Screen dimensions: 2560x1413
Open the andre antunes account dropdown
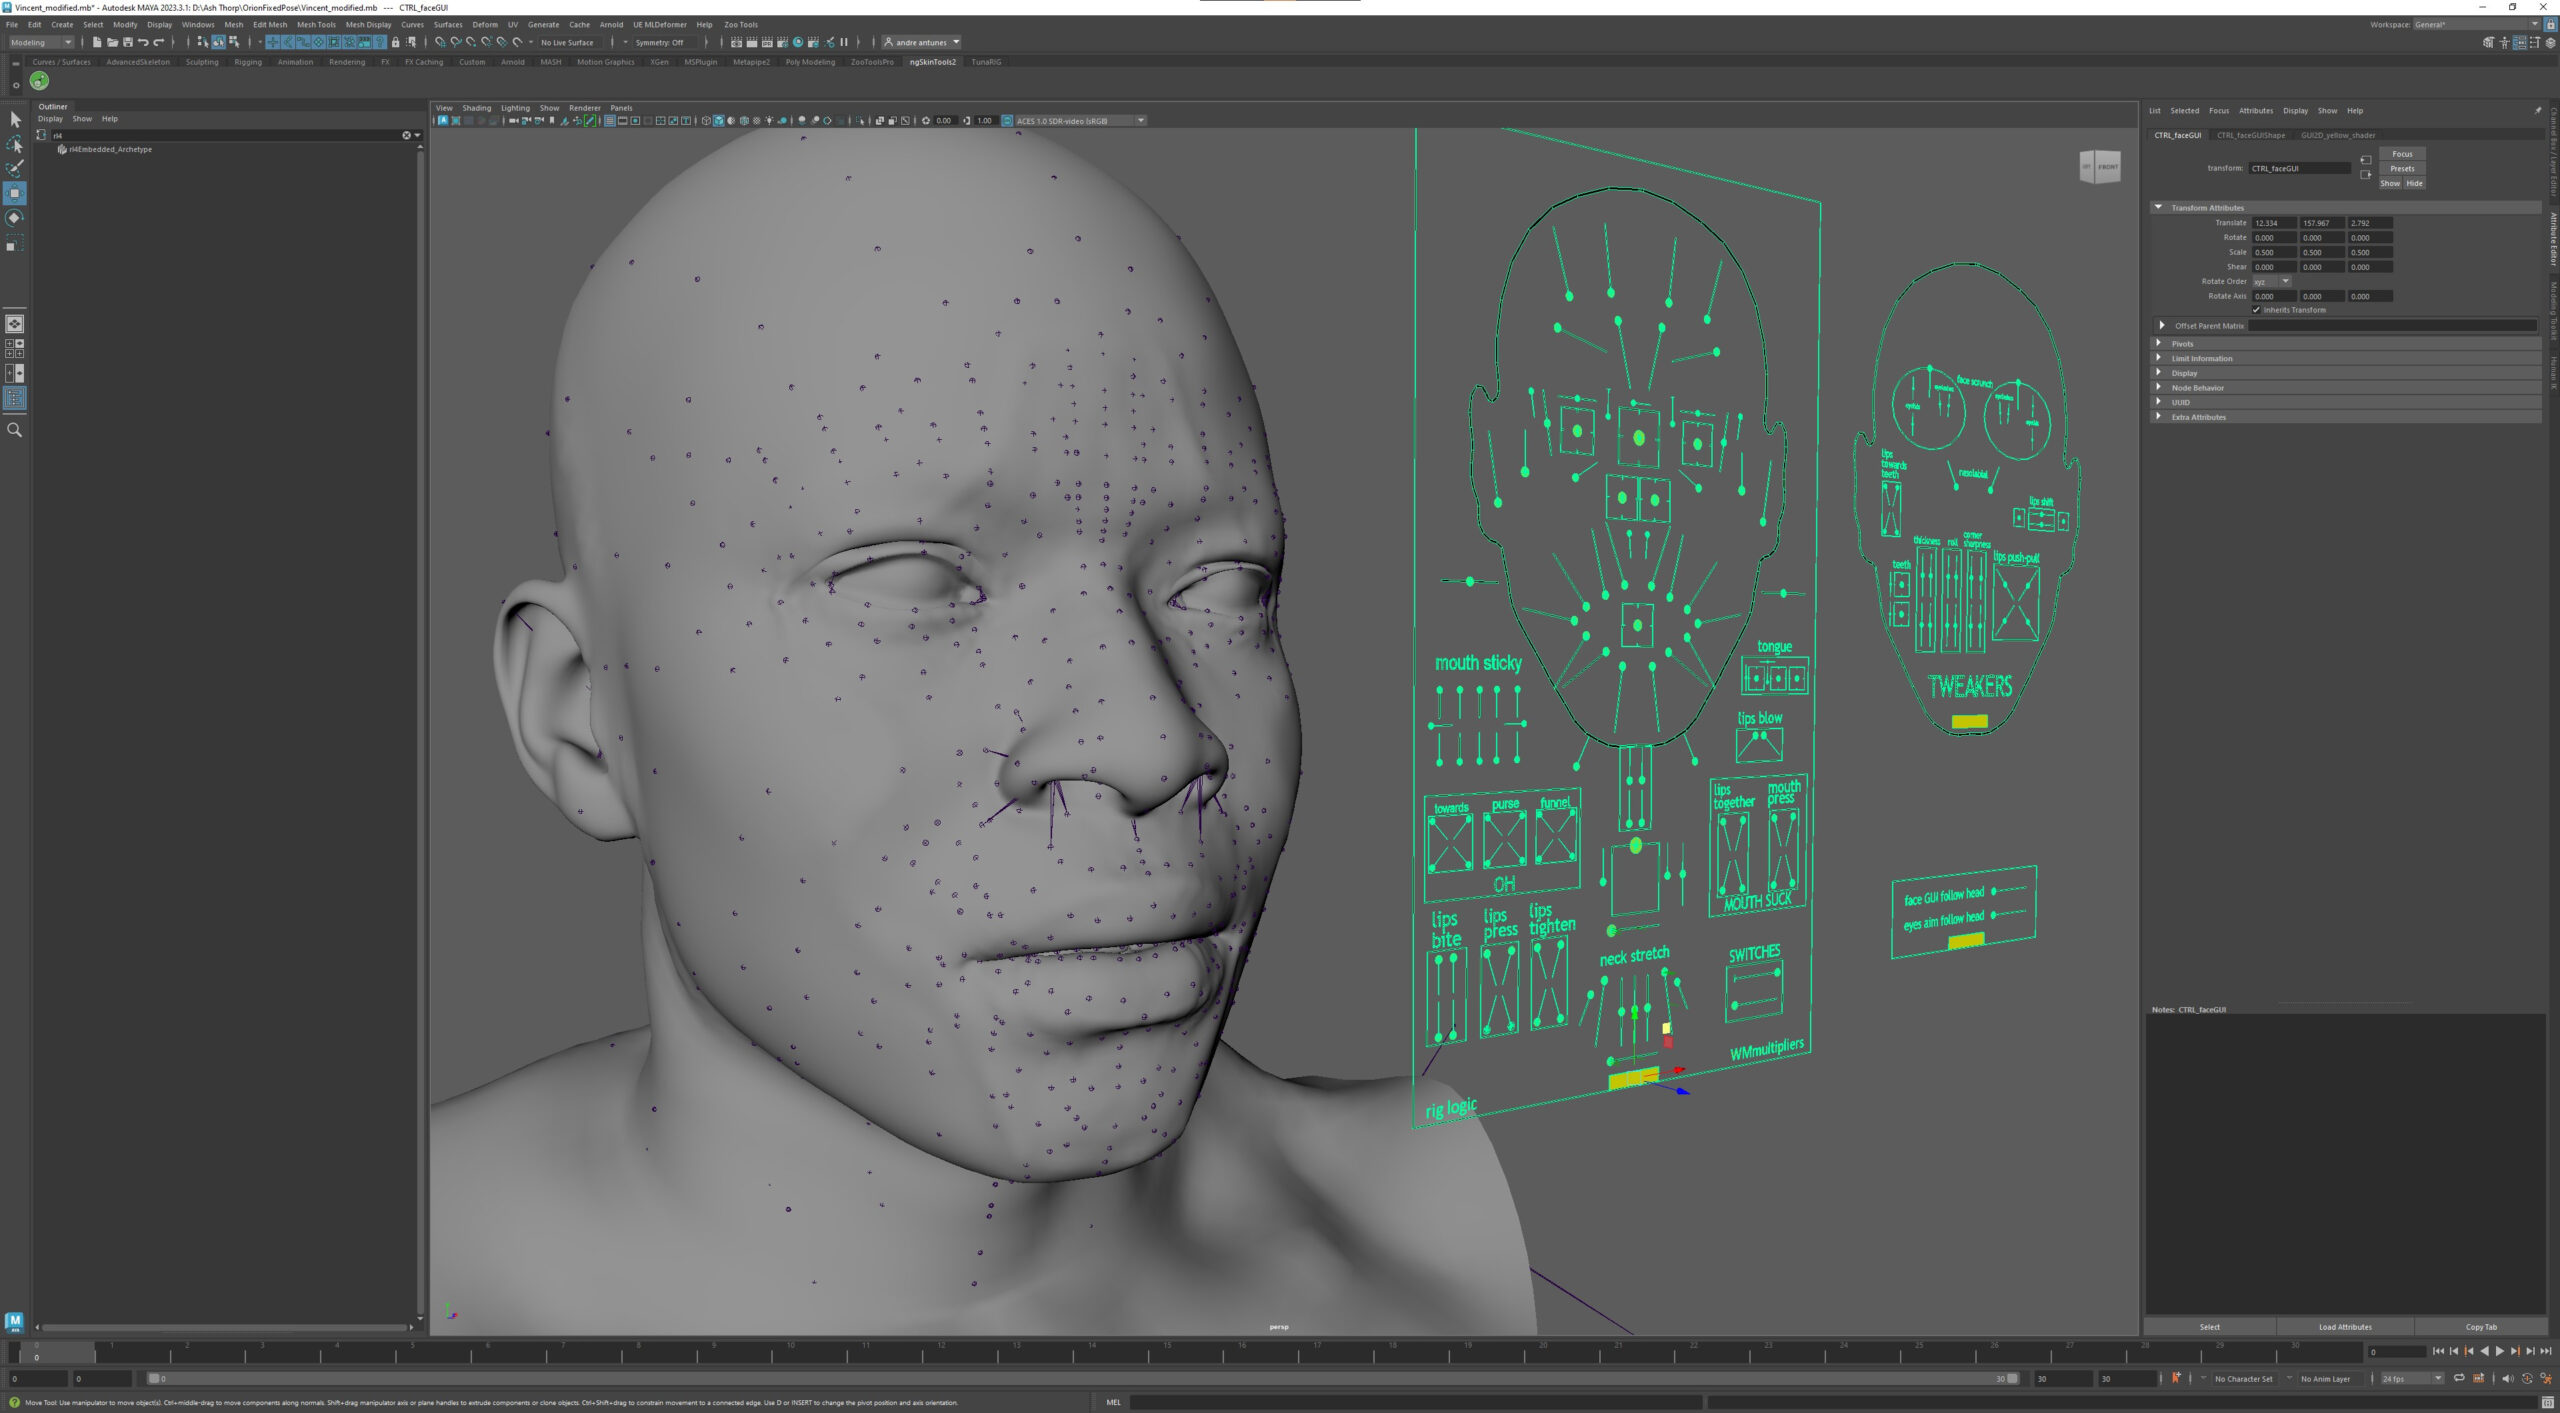click(921, 42)
